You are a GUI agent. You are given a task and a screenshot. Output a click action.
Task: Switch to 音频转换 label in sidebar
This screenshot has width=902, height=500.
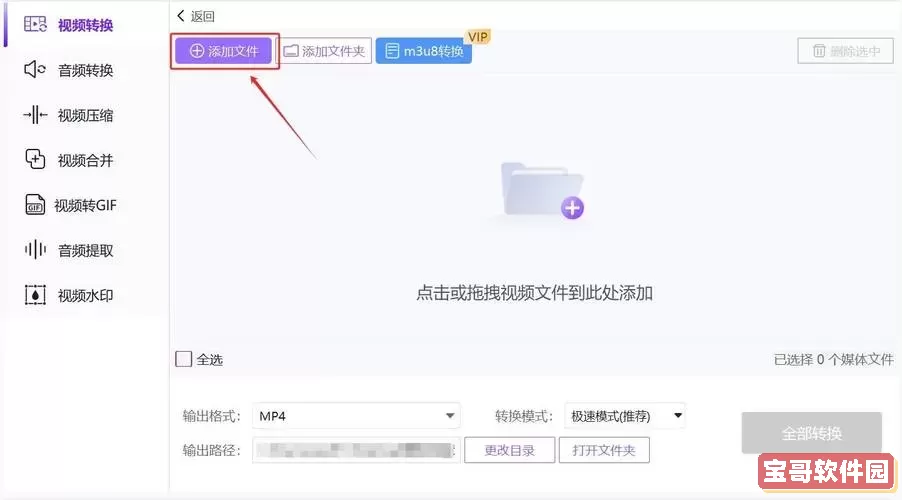point(85,70)
